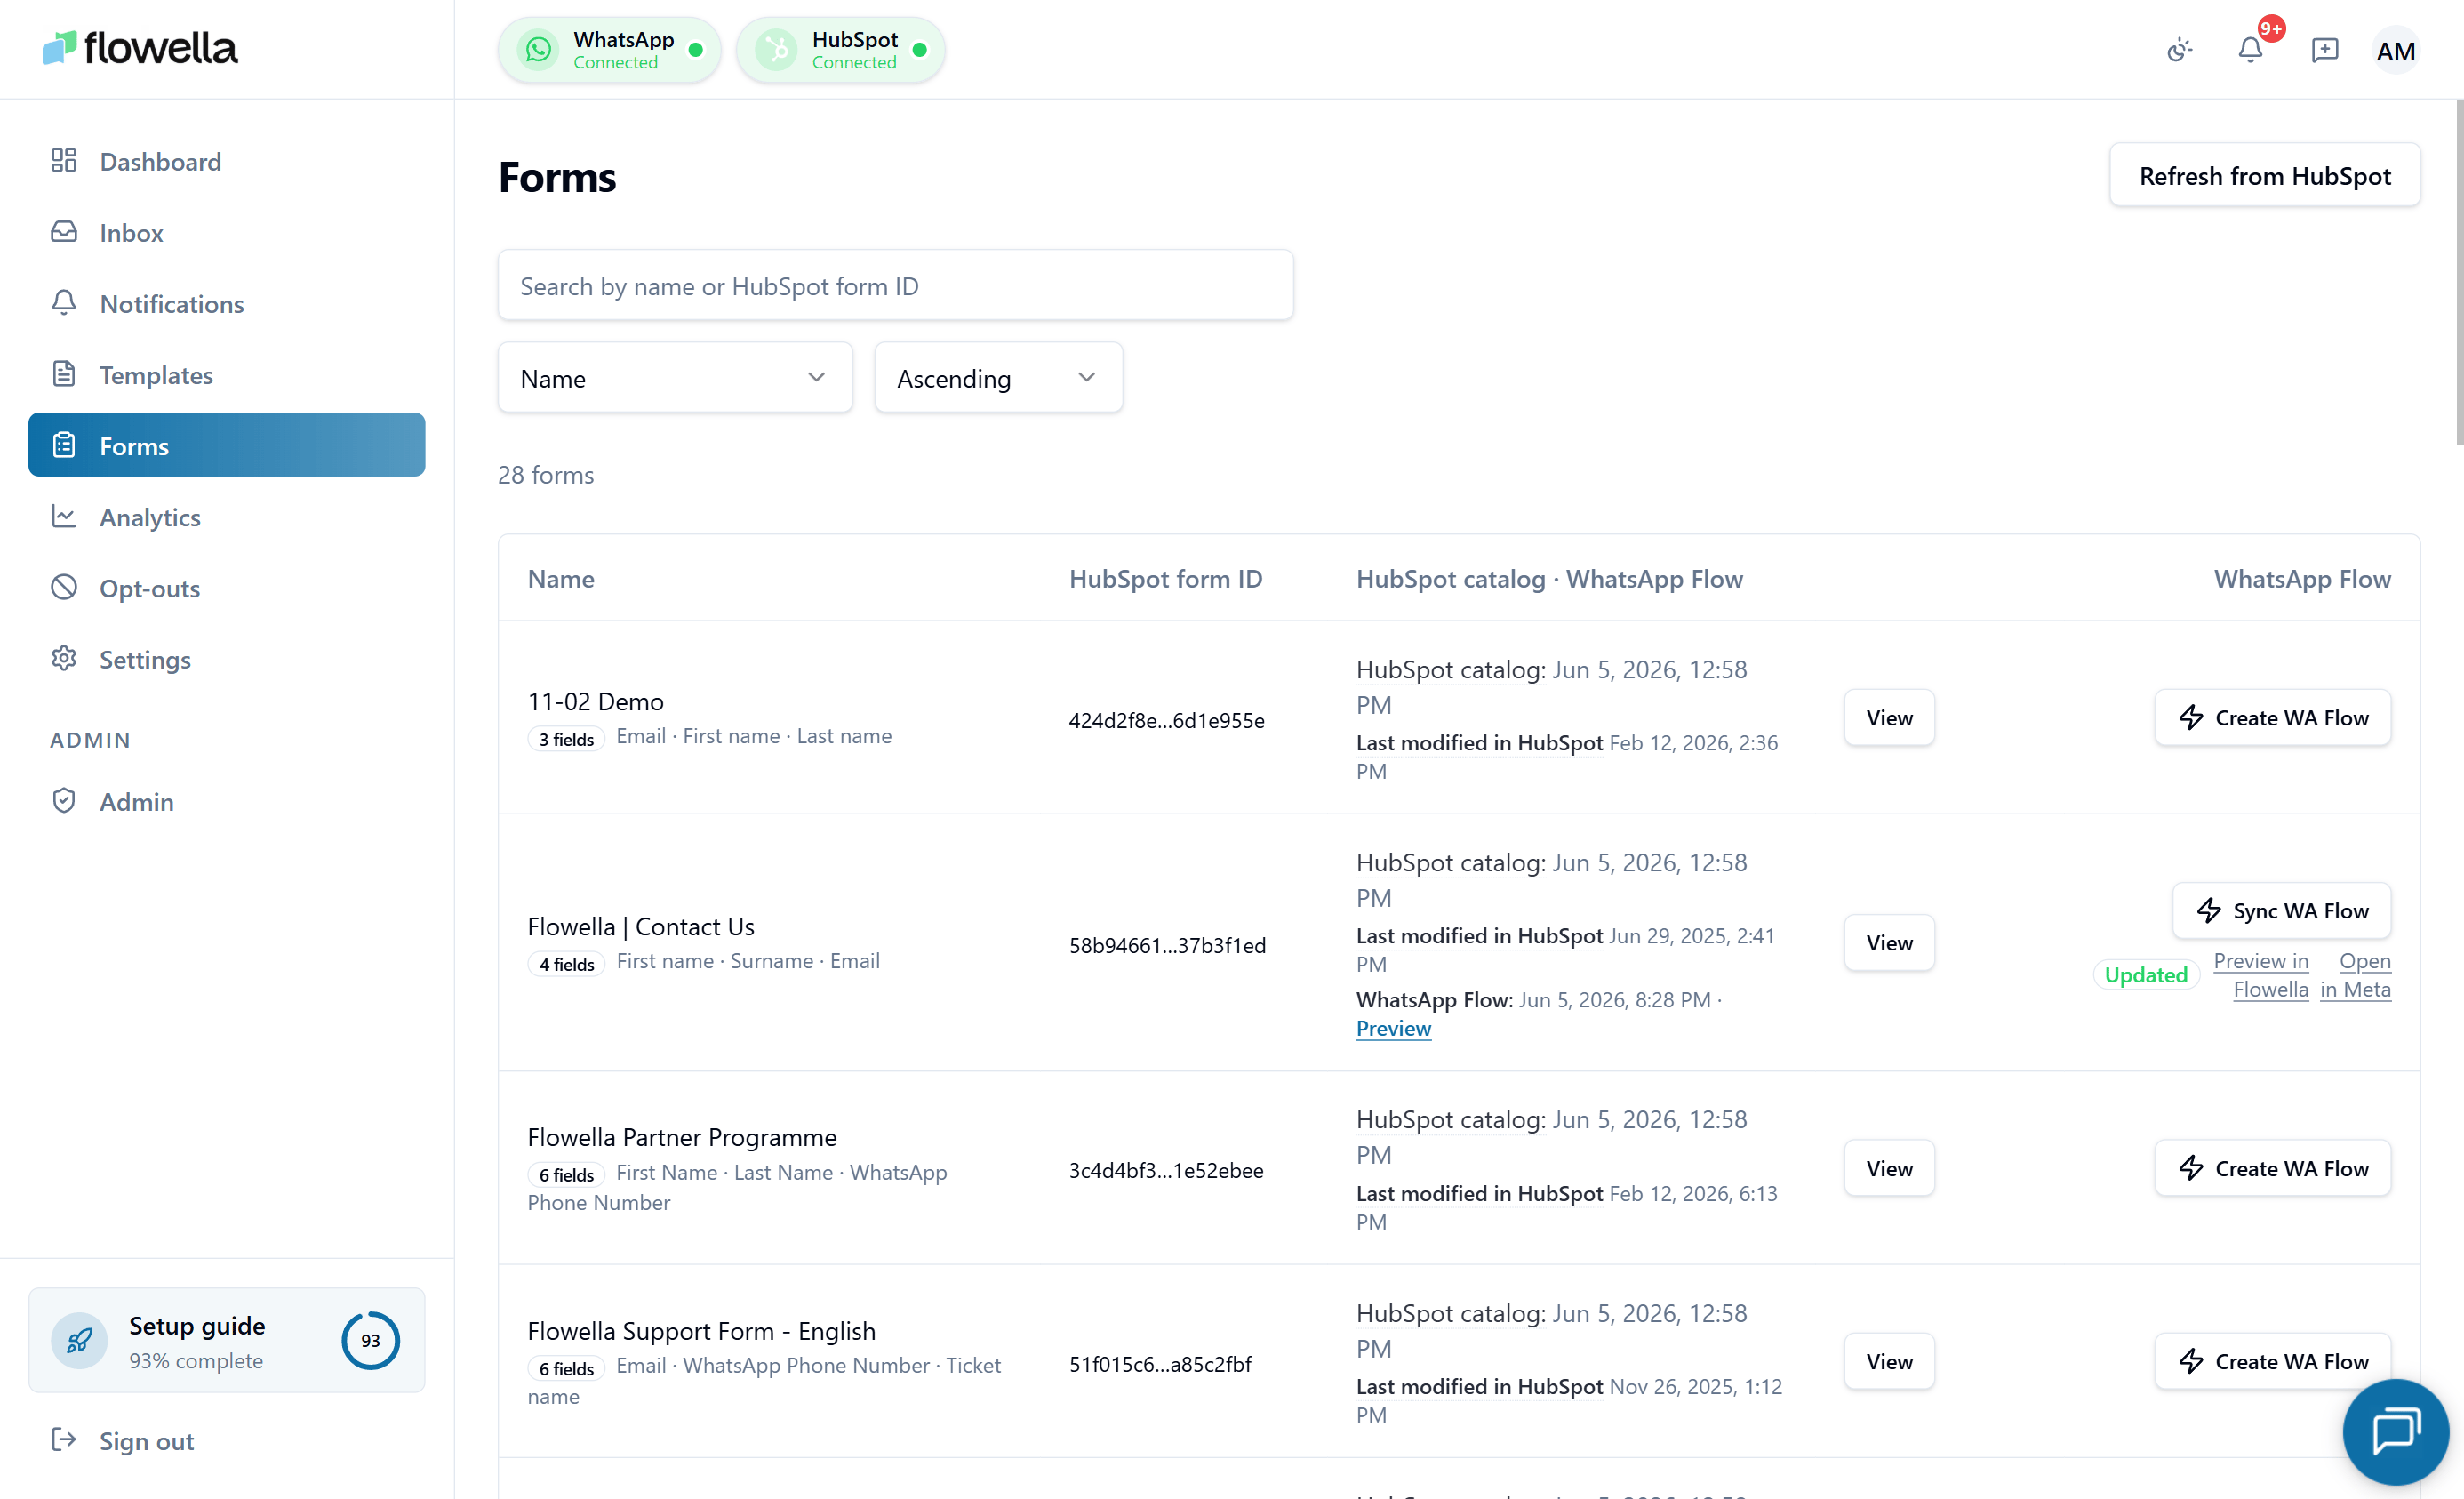The image size is (2464, 1499).
Task: Click the Flowella | Contact Us name
Action: point(641,926)
